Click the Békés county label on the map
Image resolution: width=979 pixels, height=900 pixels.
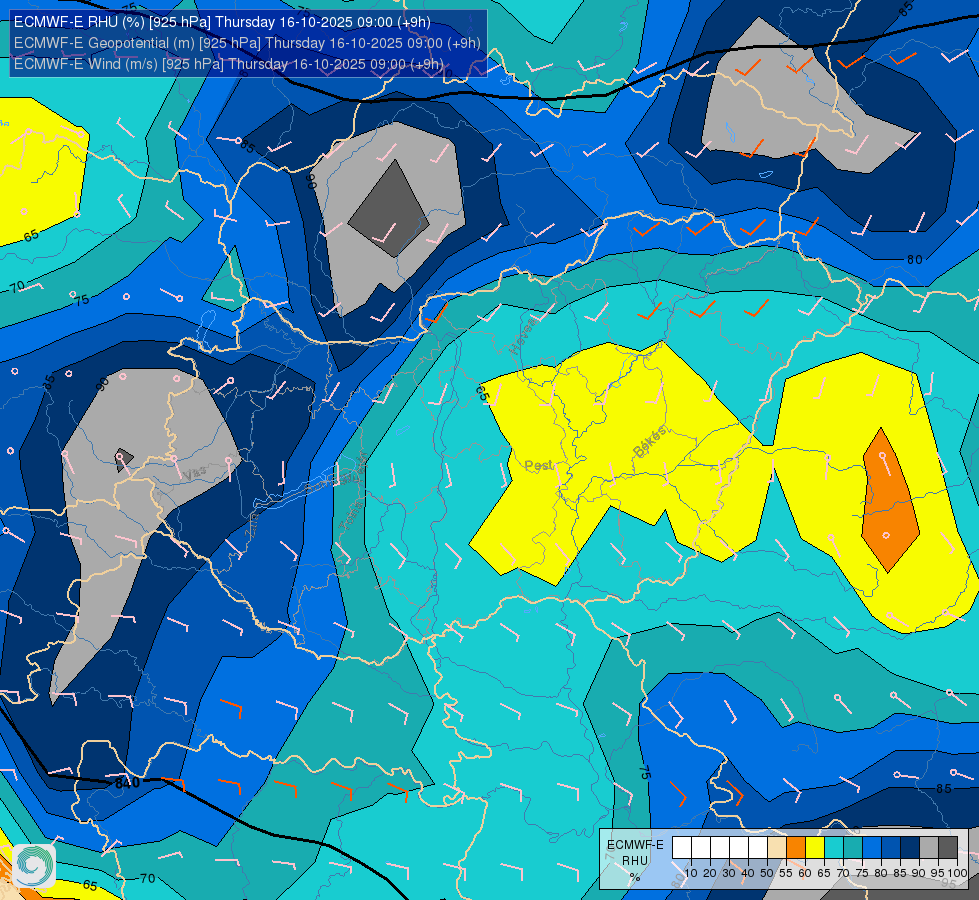tap(650, 442)
